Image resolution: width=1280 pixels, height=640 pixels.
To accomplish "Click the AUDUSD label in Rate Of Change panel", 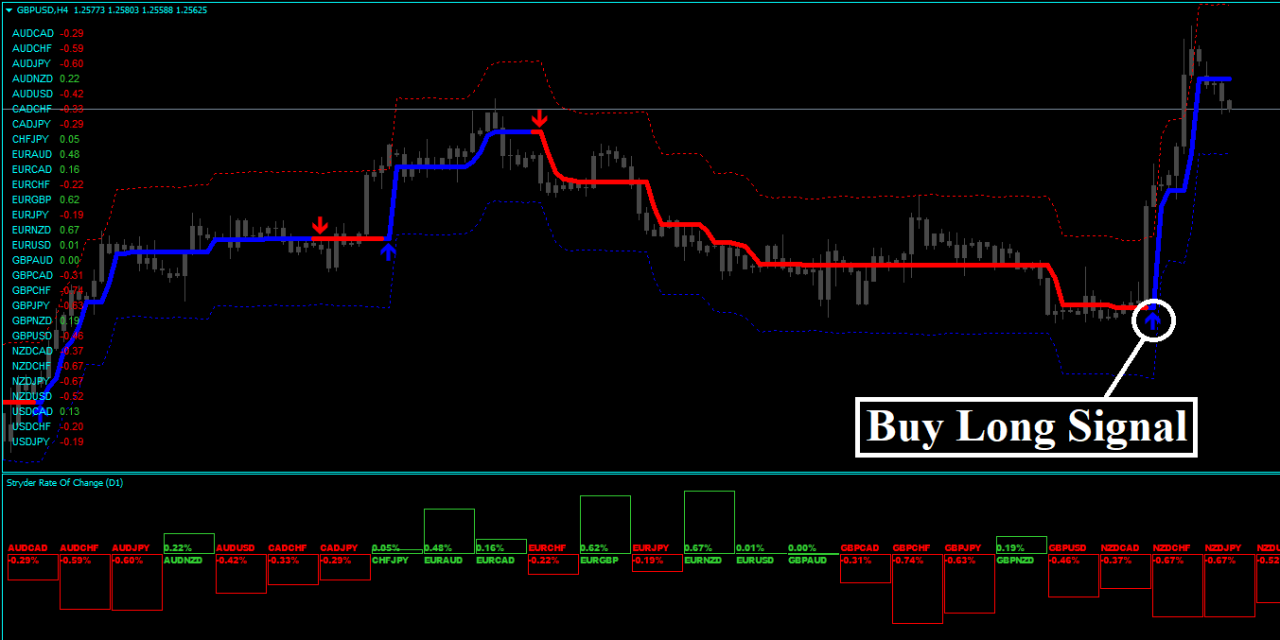I will pos(236,548).
